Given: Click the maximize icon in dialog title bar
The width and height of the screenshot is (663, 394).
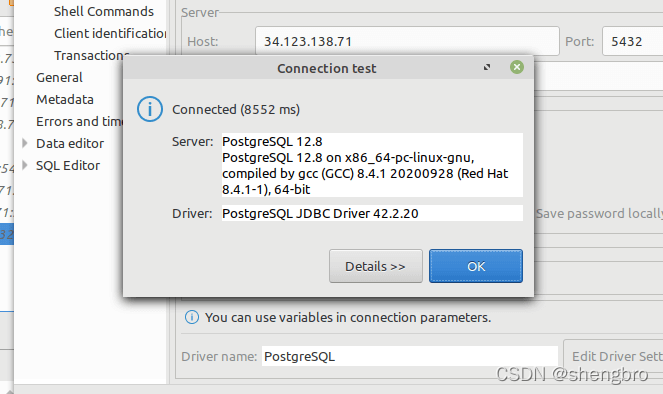Looking at the screenshot, I should tap(487, 67).
